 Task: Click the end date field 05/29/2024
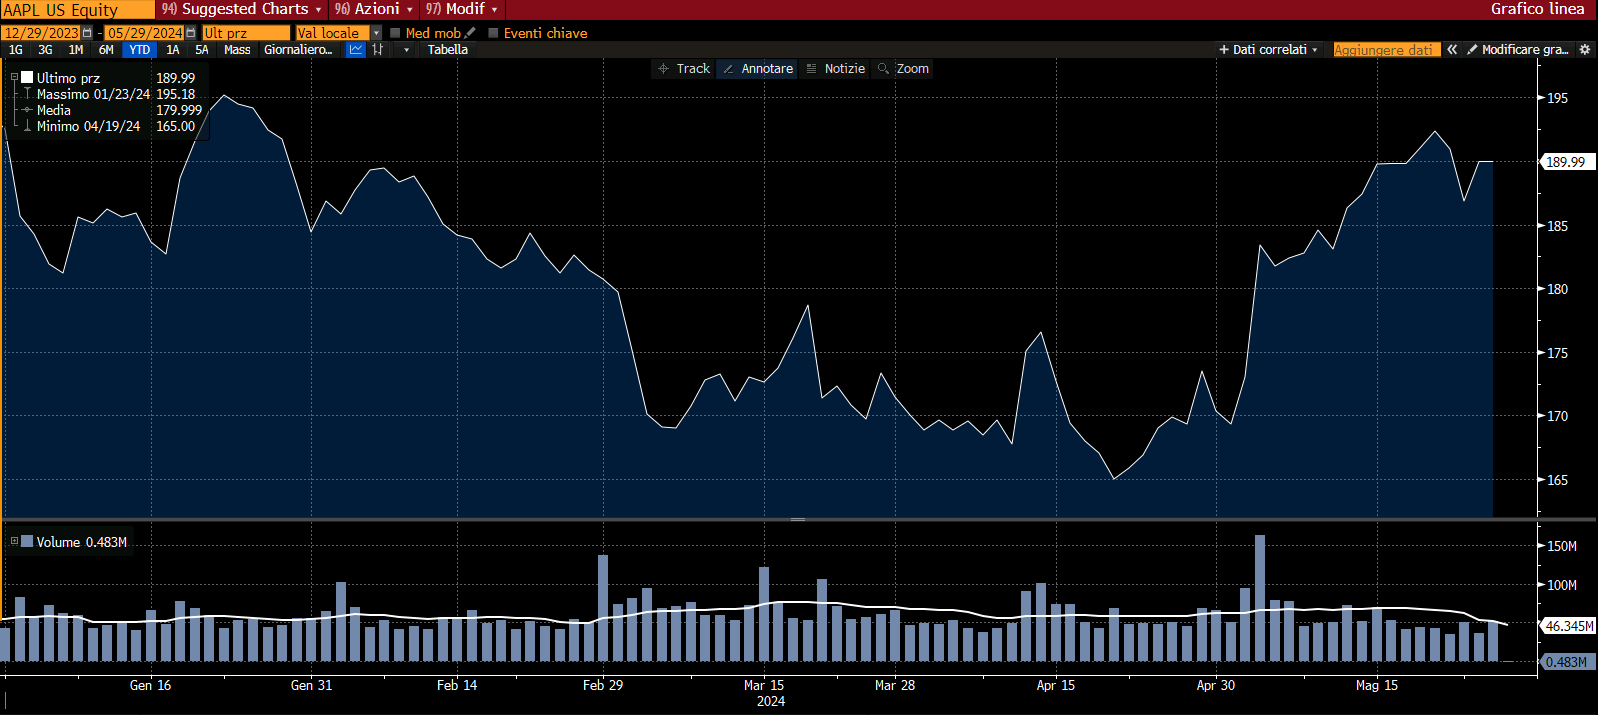pyautogui.click(x=145, y=33)
